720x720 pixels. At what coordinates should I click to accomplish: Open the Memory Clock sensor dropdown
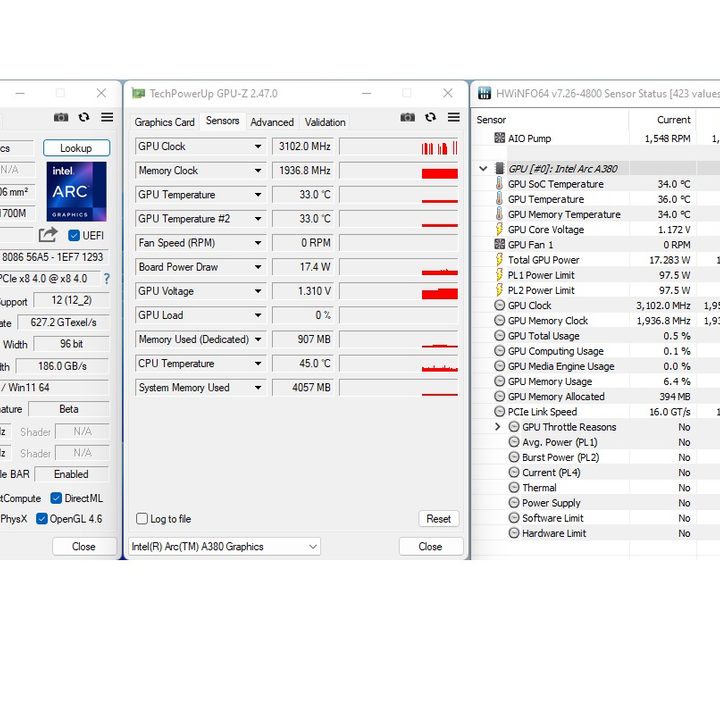pyautogui.click(x=258, y=170)
